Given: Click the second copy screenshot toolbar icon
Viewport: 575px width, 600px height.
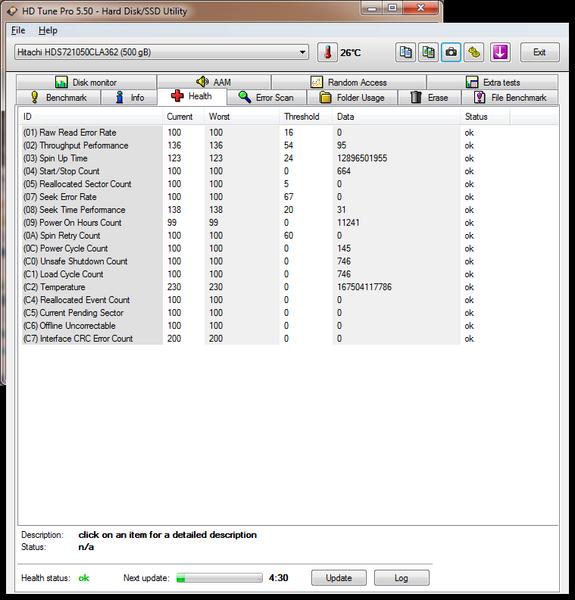Looking at the screenshot, I should coord(428,52).
